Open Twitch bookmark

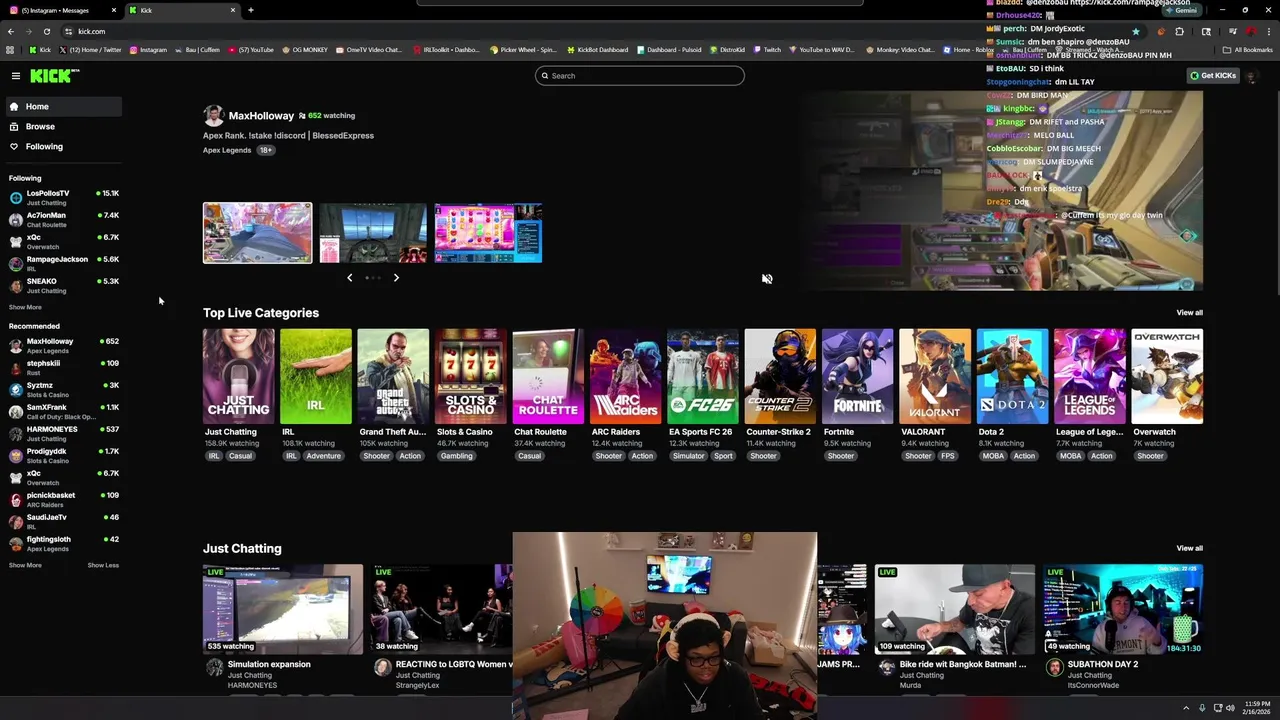click(767, 49)
